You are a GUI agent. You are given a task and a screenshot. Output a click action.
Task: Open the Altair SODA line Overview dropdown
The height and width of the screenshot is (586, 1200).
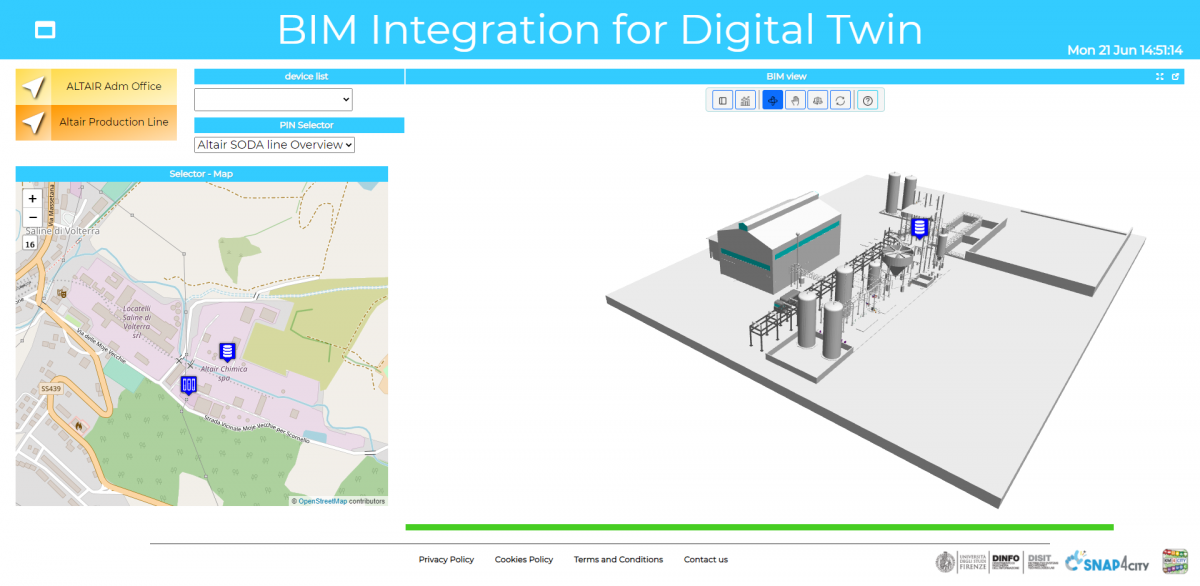275,145
